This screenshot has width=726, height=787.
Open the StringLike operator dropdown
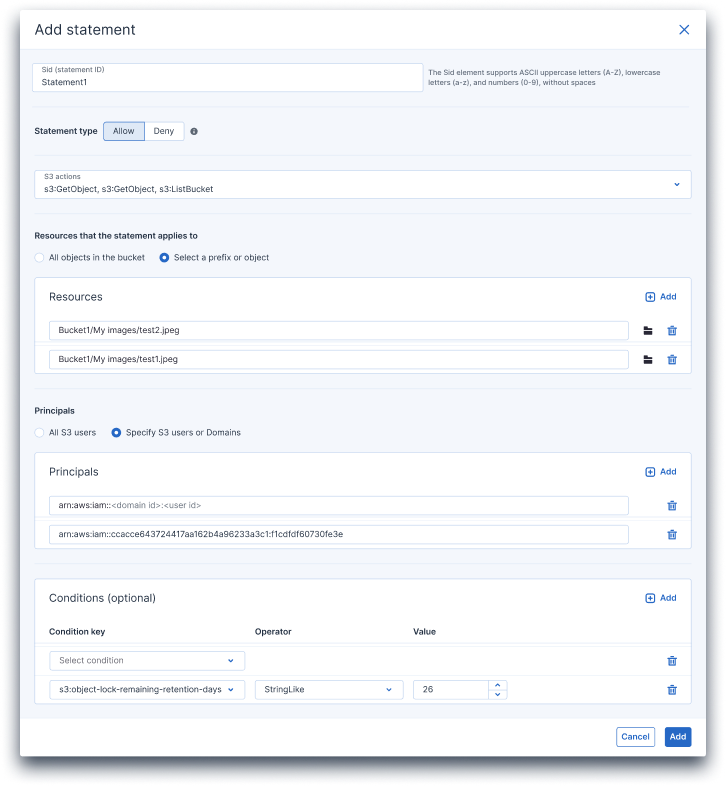pyautogui.click(x=329, y=690)
